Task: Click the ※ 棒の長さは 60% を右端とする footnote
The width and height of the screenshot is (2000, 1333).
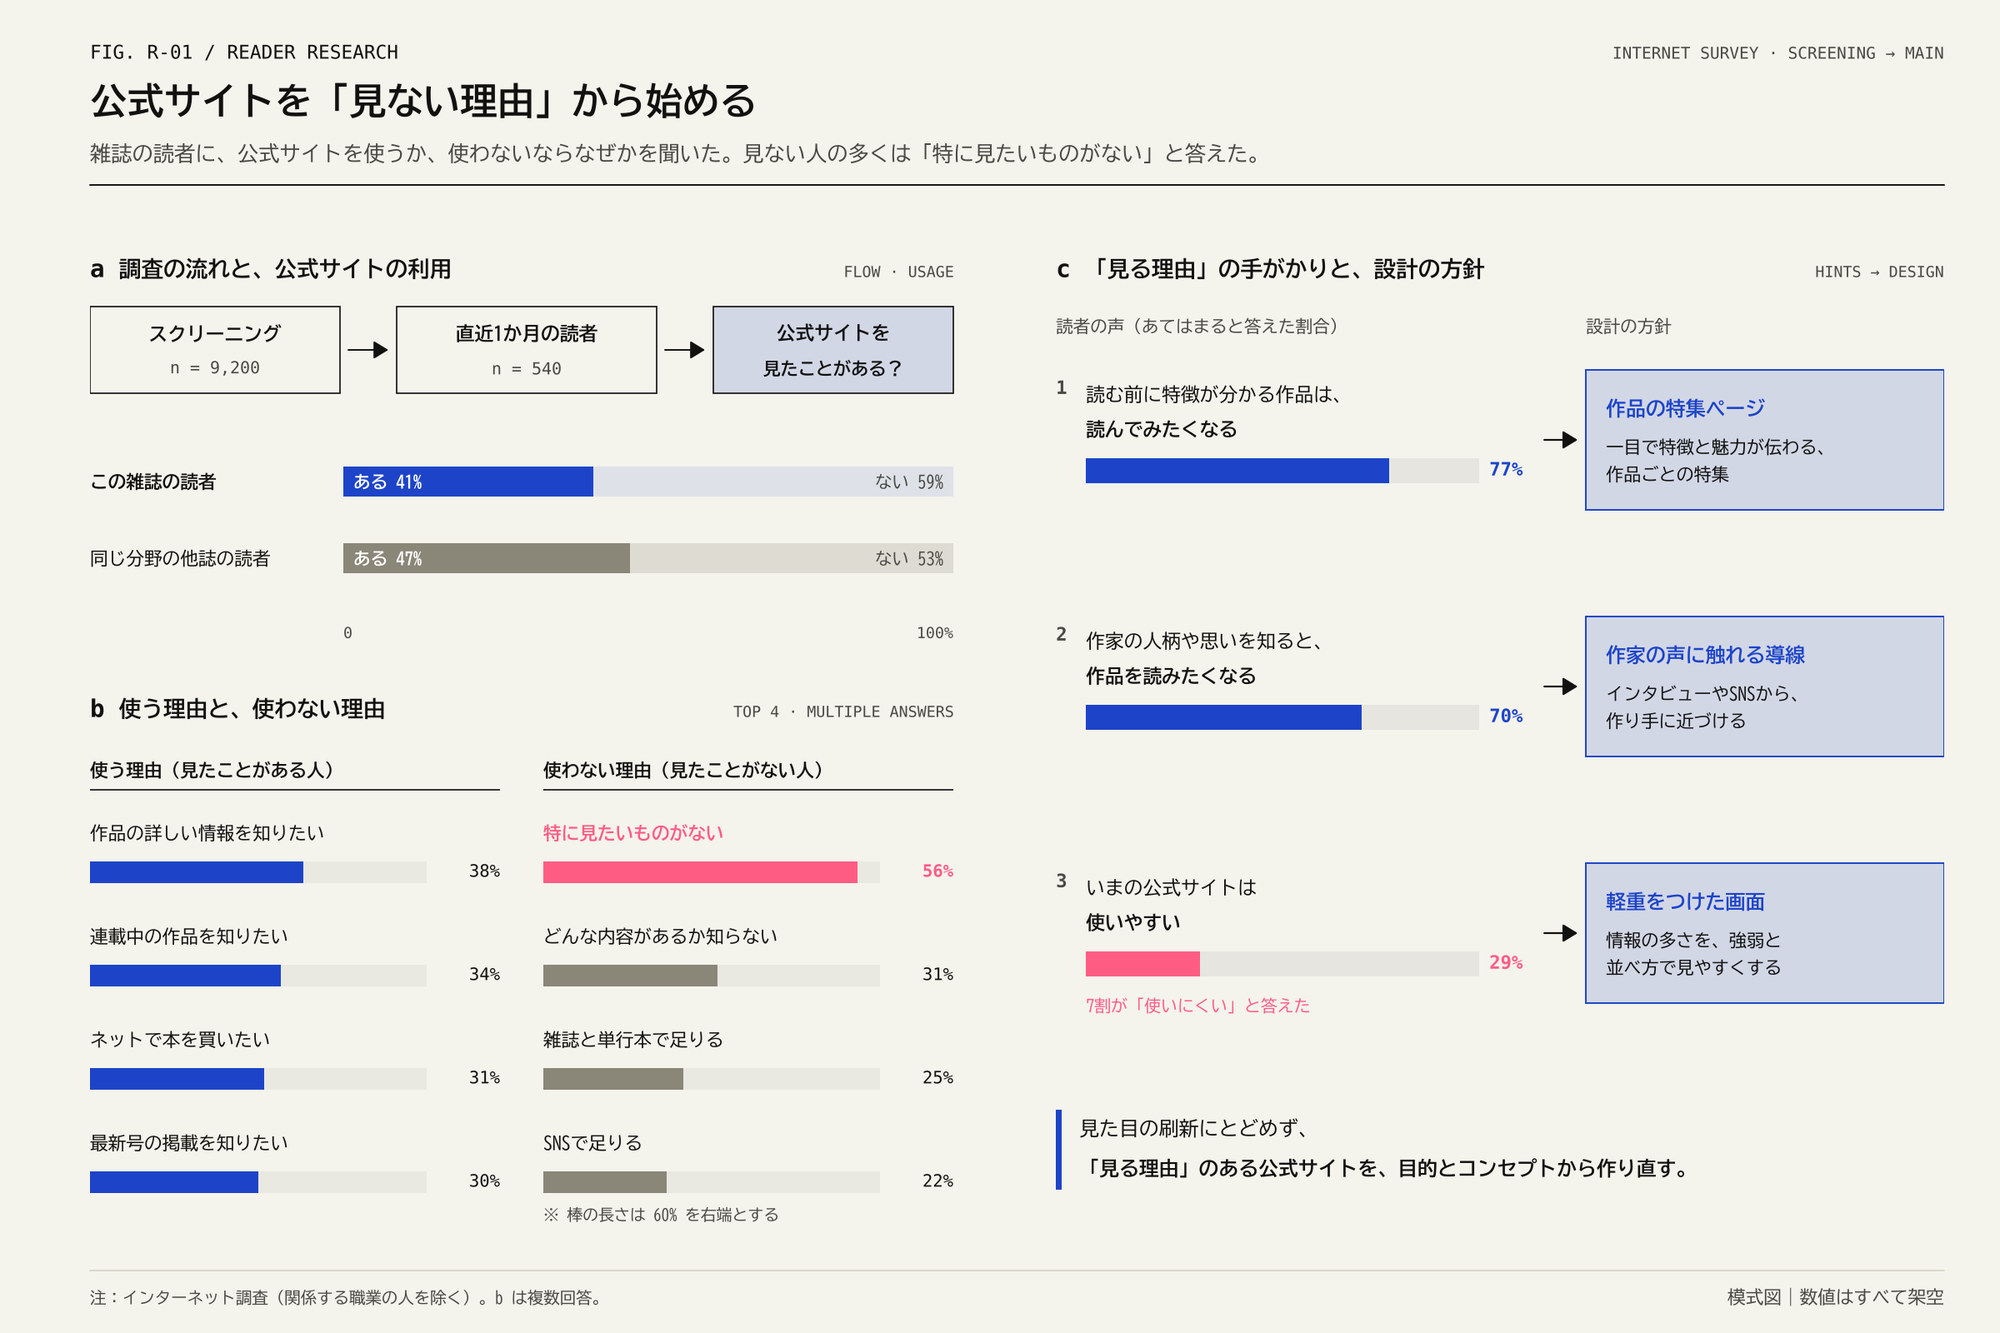Action: point(661,1215)
